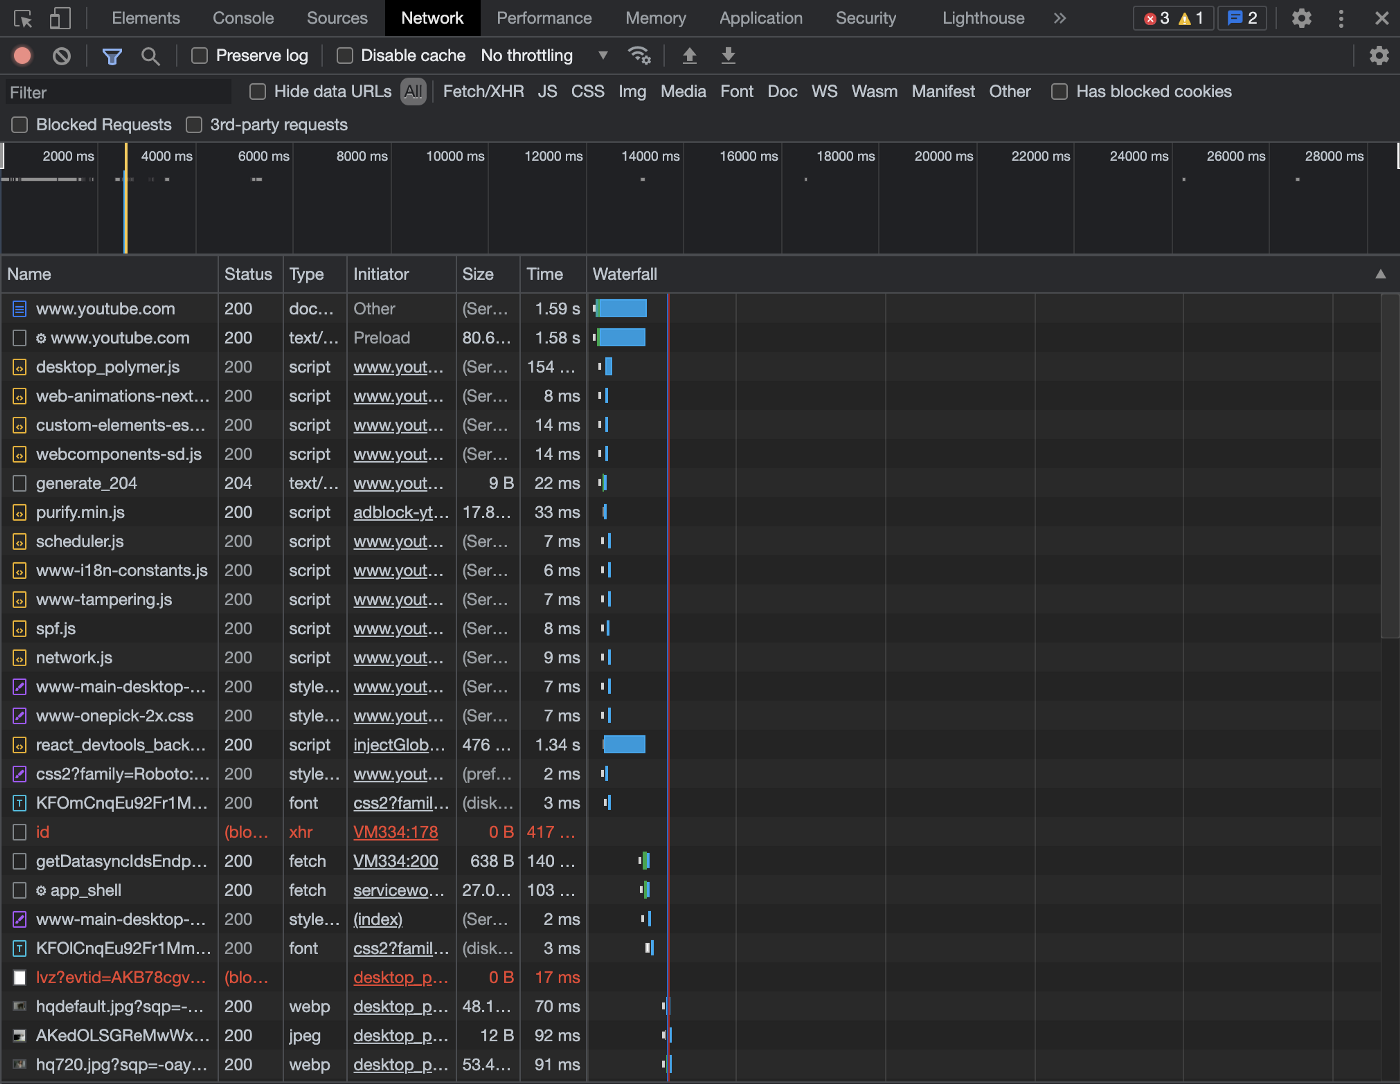Filter requests by WS
Image resolution: width=1400 pixels, height=1084 pixels.
coord(824,92)
